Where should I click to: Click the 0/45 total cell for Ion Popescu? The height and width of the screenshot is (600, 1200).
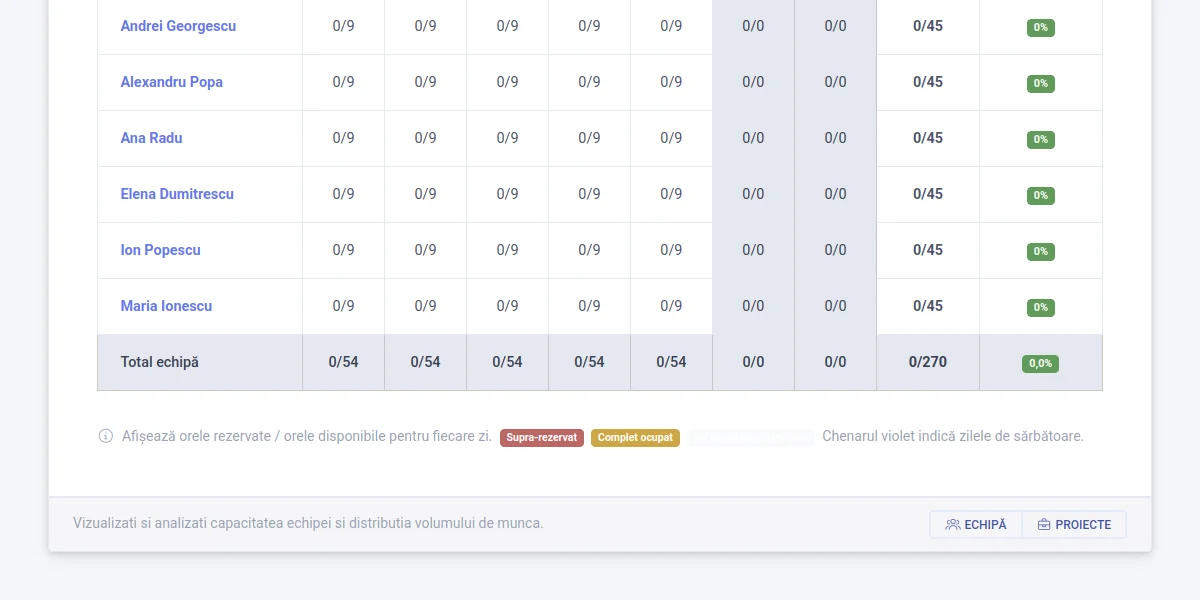point(927,250)
